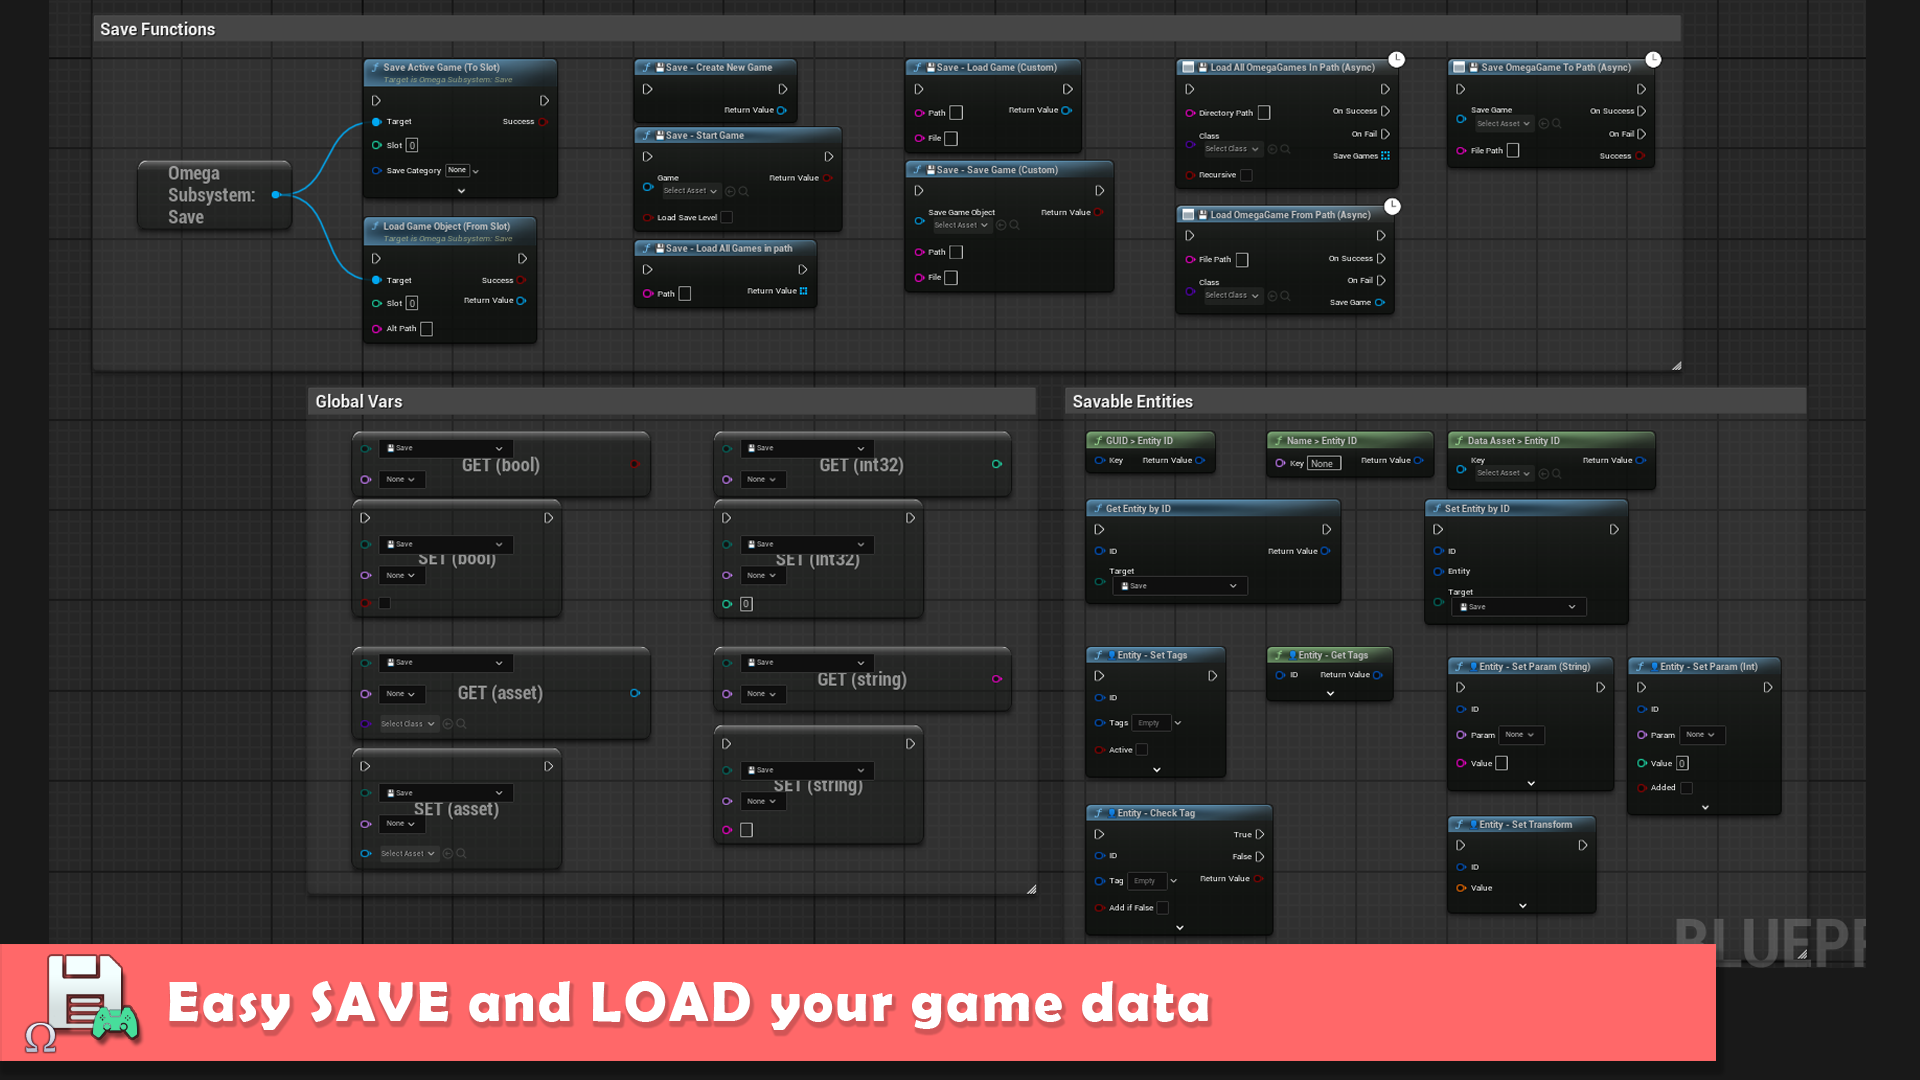Click browse magnifier in Save OmegaGame To Path node
Viewport: 1920px width, 1080px height.
(x=1556, y=124)
